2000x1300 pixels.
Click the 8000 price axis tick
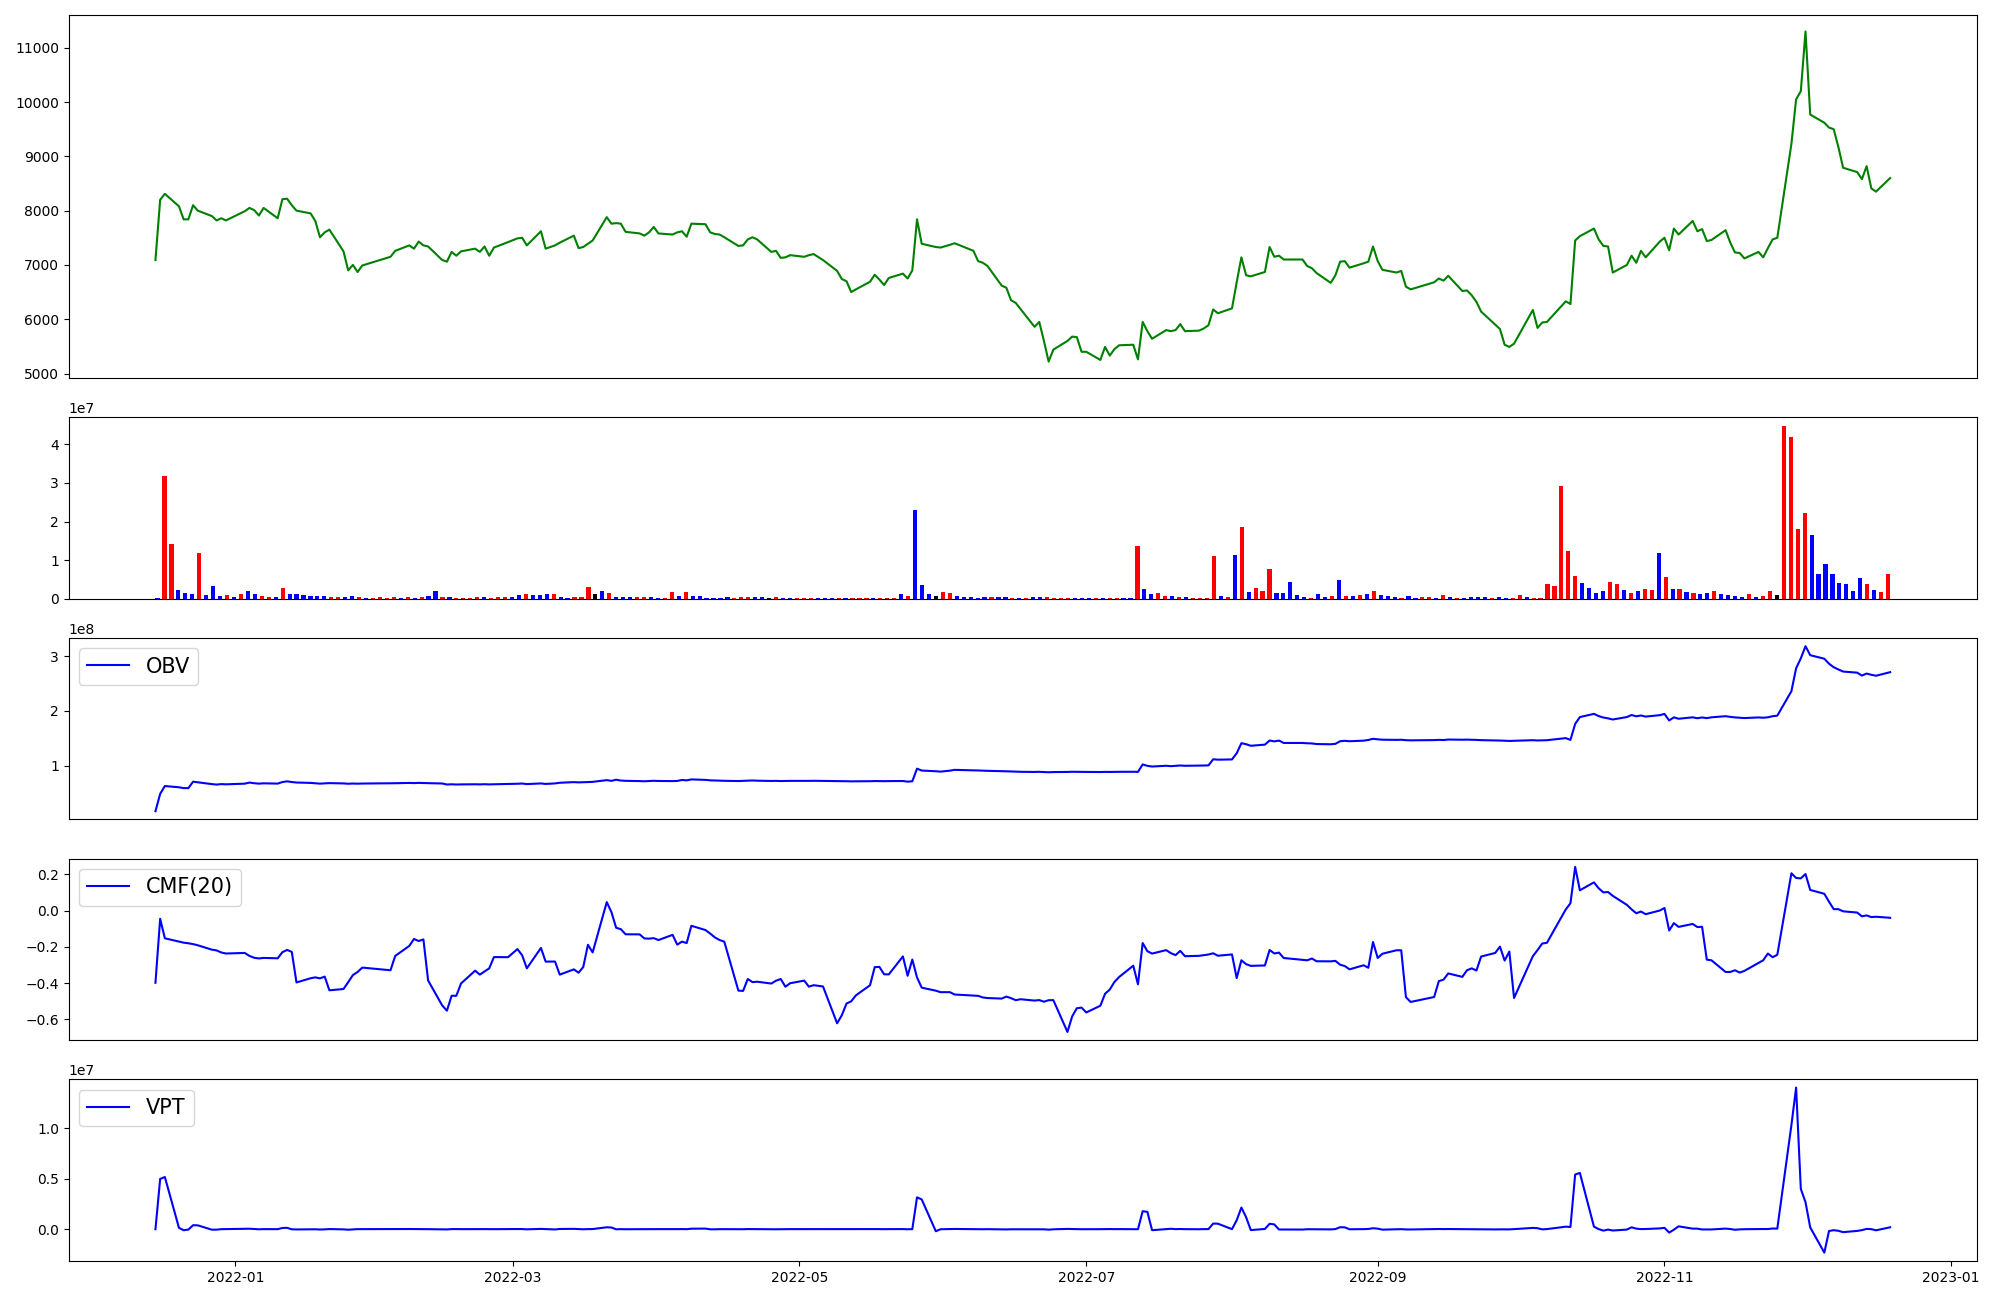[x=41, y=211]
